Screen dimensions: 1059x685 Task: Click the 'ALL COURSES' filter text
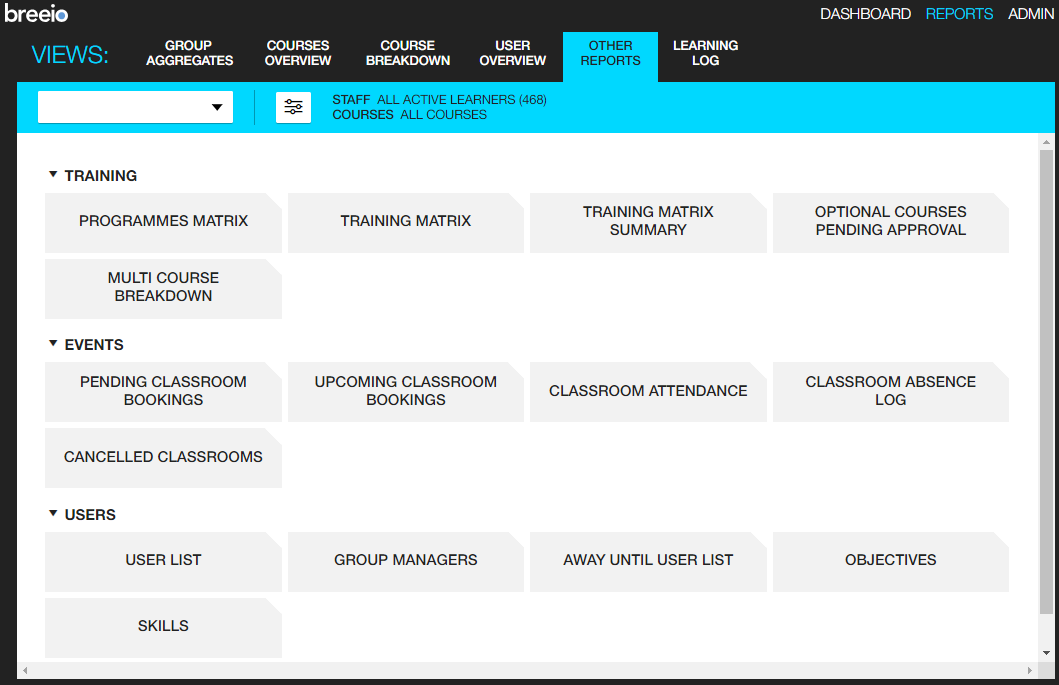pos(443,115)
